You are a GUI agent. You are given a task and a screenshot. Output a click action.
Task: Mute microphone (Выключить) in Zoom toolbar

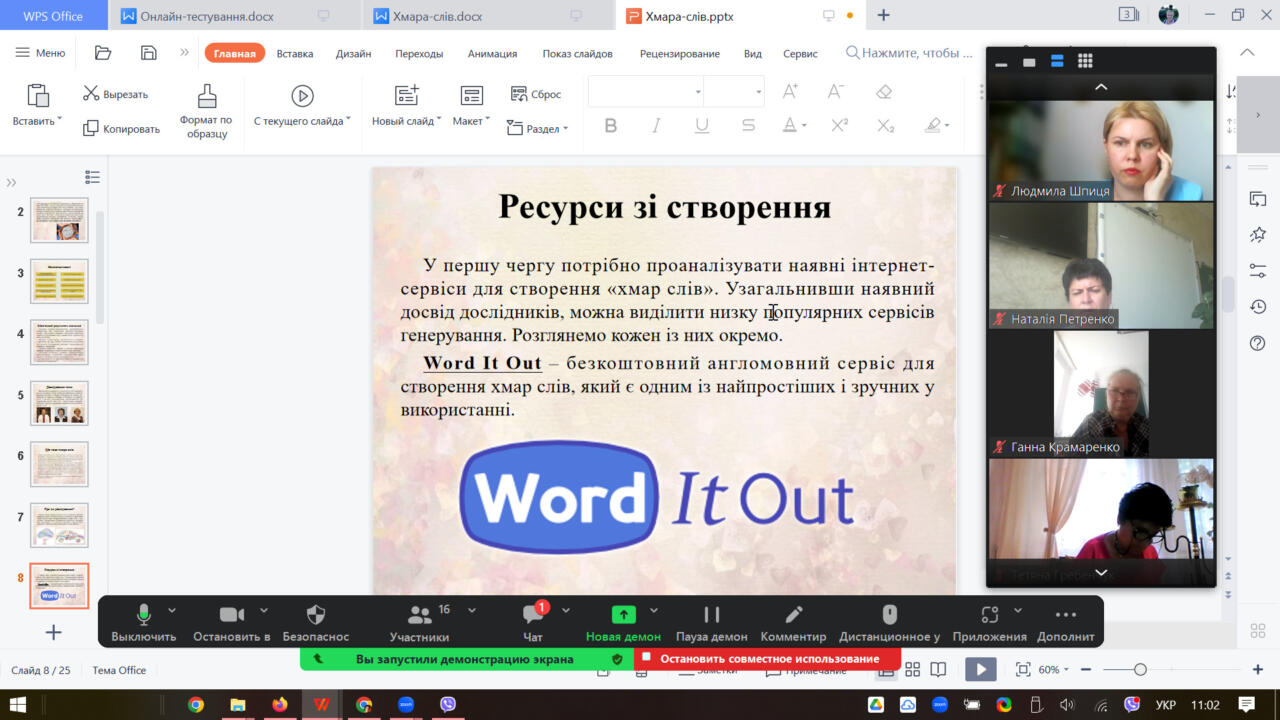(x=144, y=621)
